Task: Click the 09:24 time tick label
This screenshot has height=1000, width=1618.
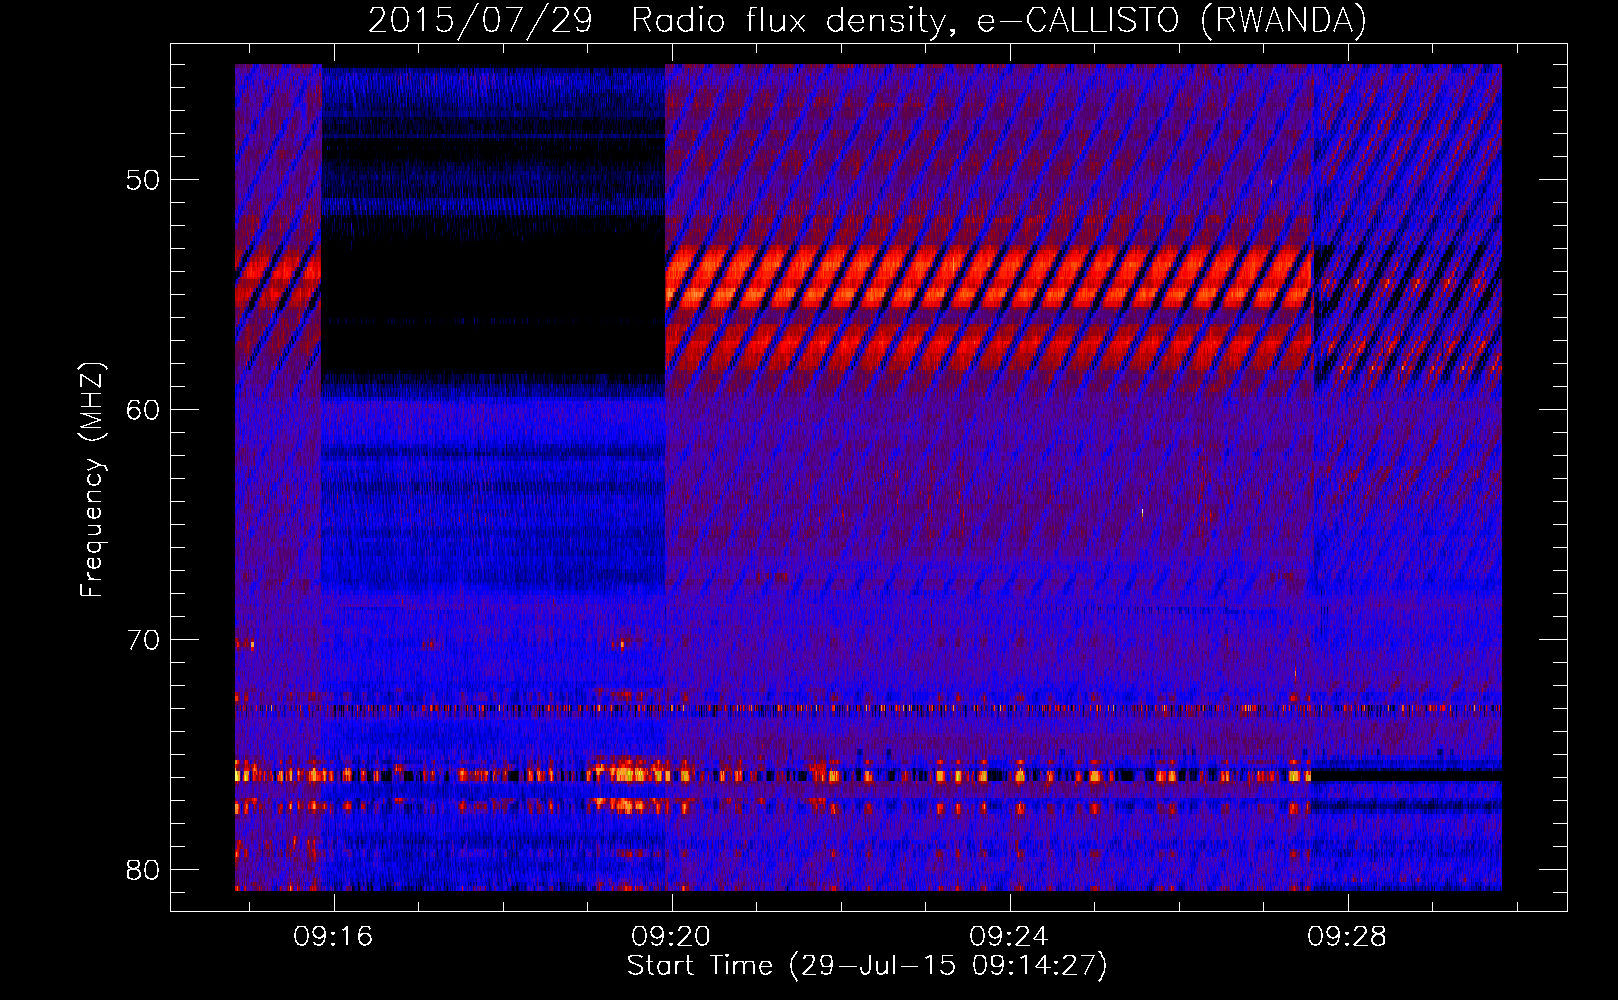Action: [1009, 936]
